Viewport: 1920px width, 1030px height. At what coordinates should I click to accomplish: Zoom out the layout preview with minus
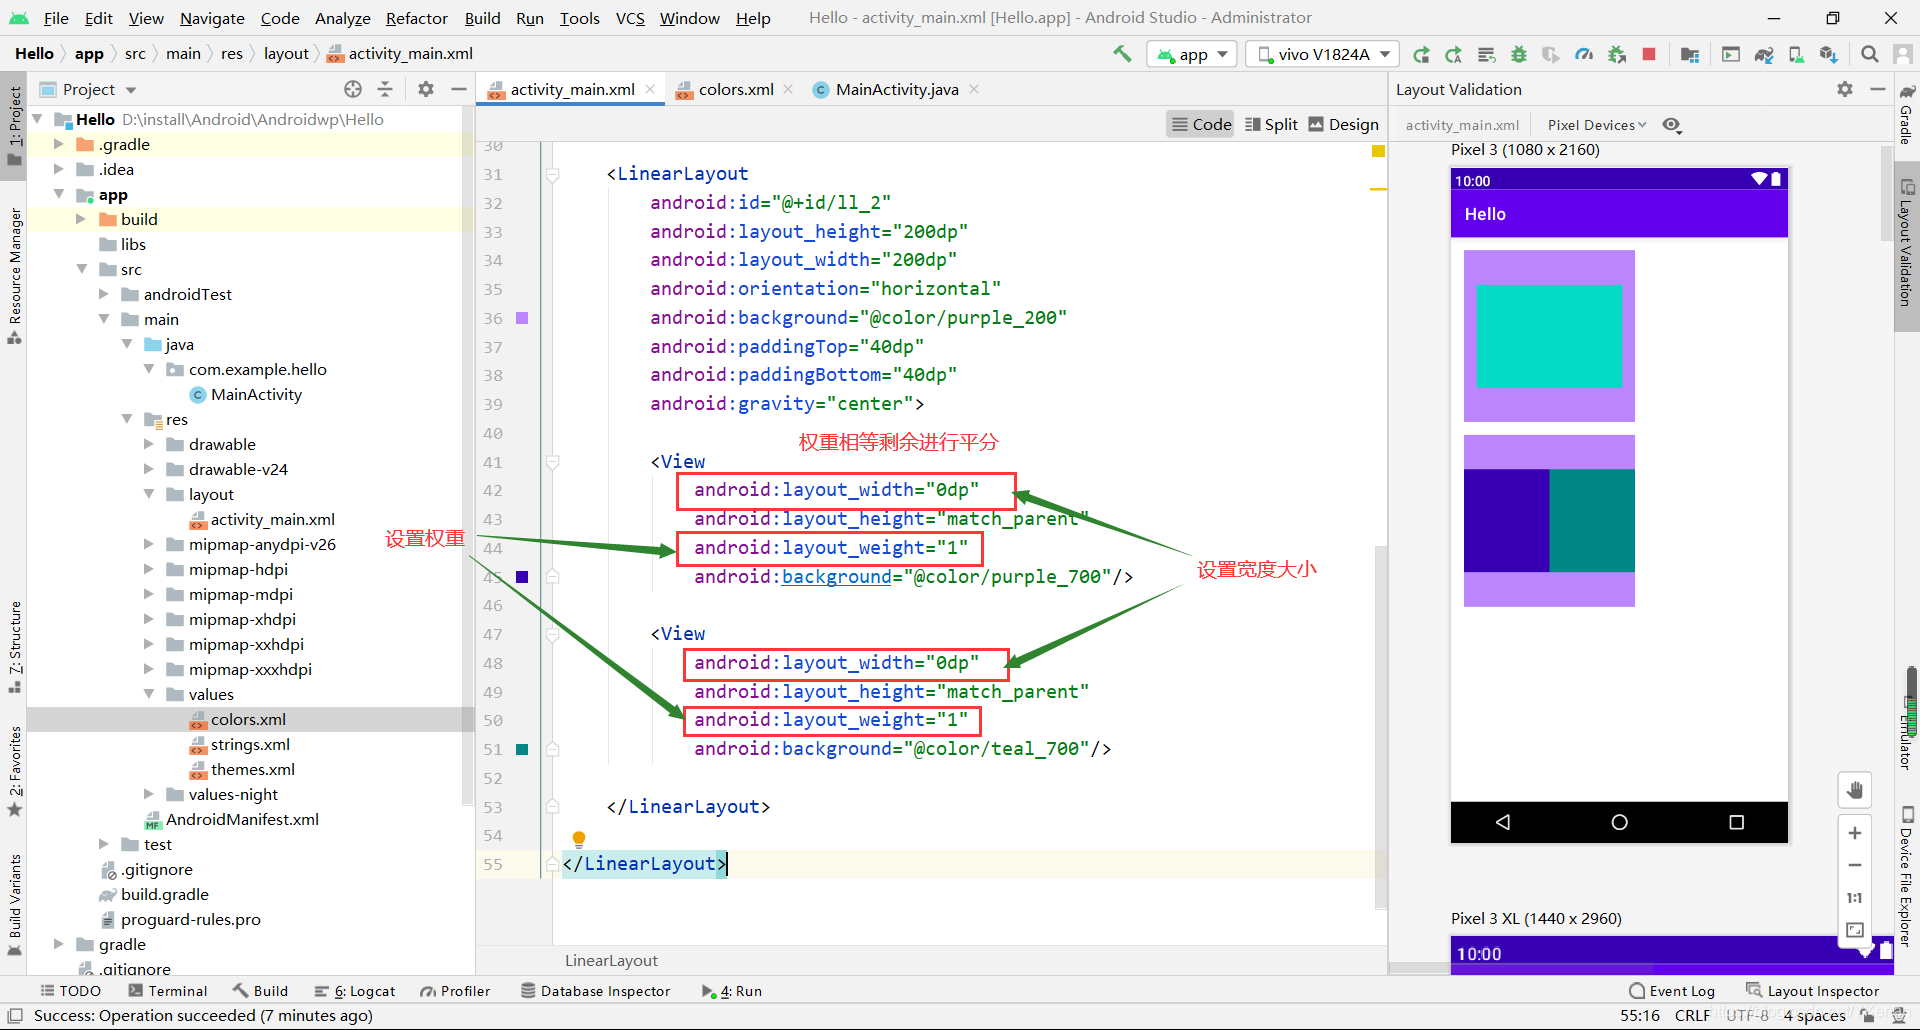(1855, 865)
